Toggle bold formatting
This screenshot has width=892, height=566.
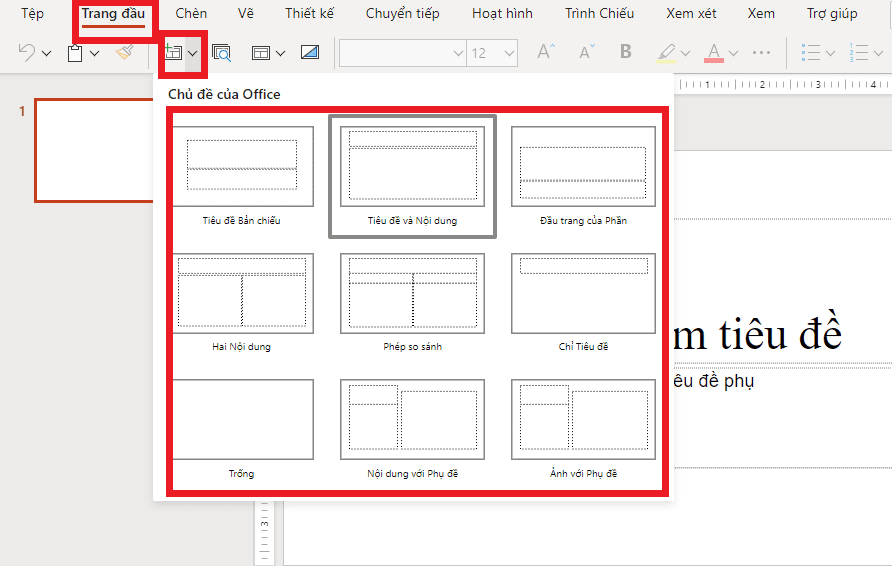point(626,52)
